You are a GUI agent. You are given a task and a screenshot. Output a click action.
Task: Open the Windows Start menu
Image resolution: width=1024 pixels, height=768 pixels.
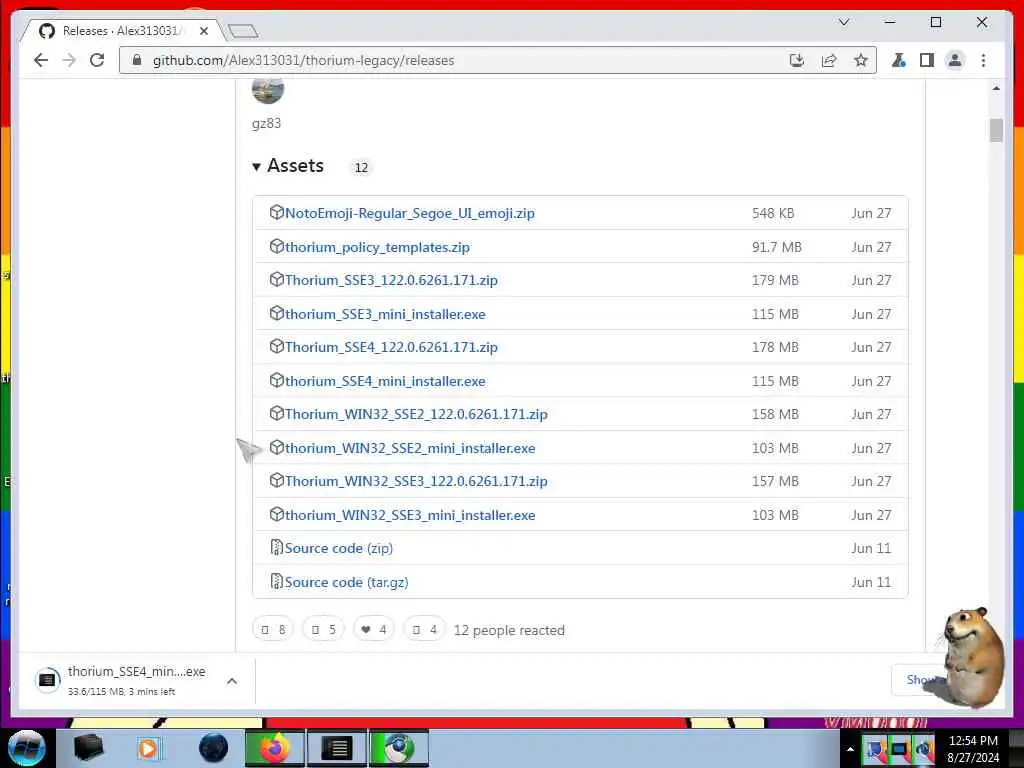point(27,748)
